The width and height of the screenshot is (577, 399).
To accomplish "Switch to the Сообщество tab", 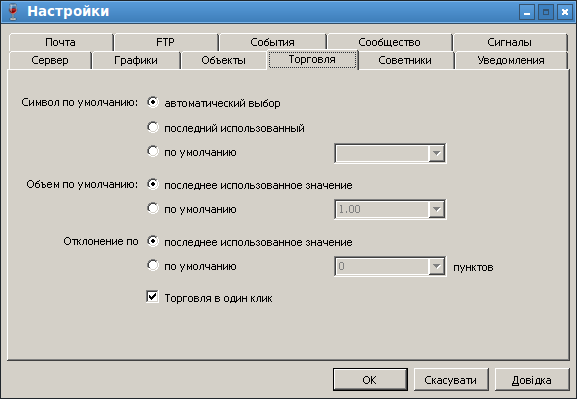I will click(389, 42).
